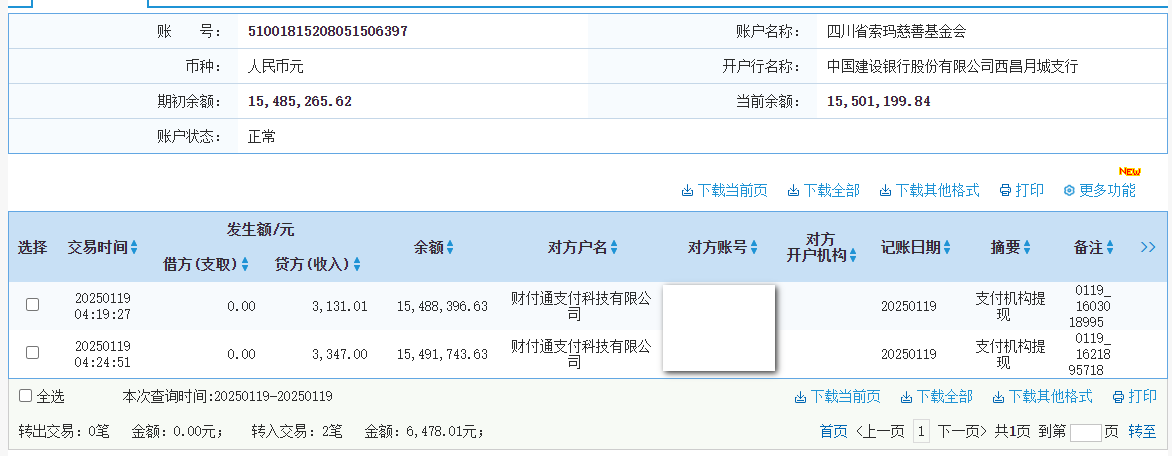This screenshot has height=456, width=1172.
Task: Sort by 记账日期 posting date
Action: pyautogui.click(x=947, y=247)
